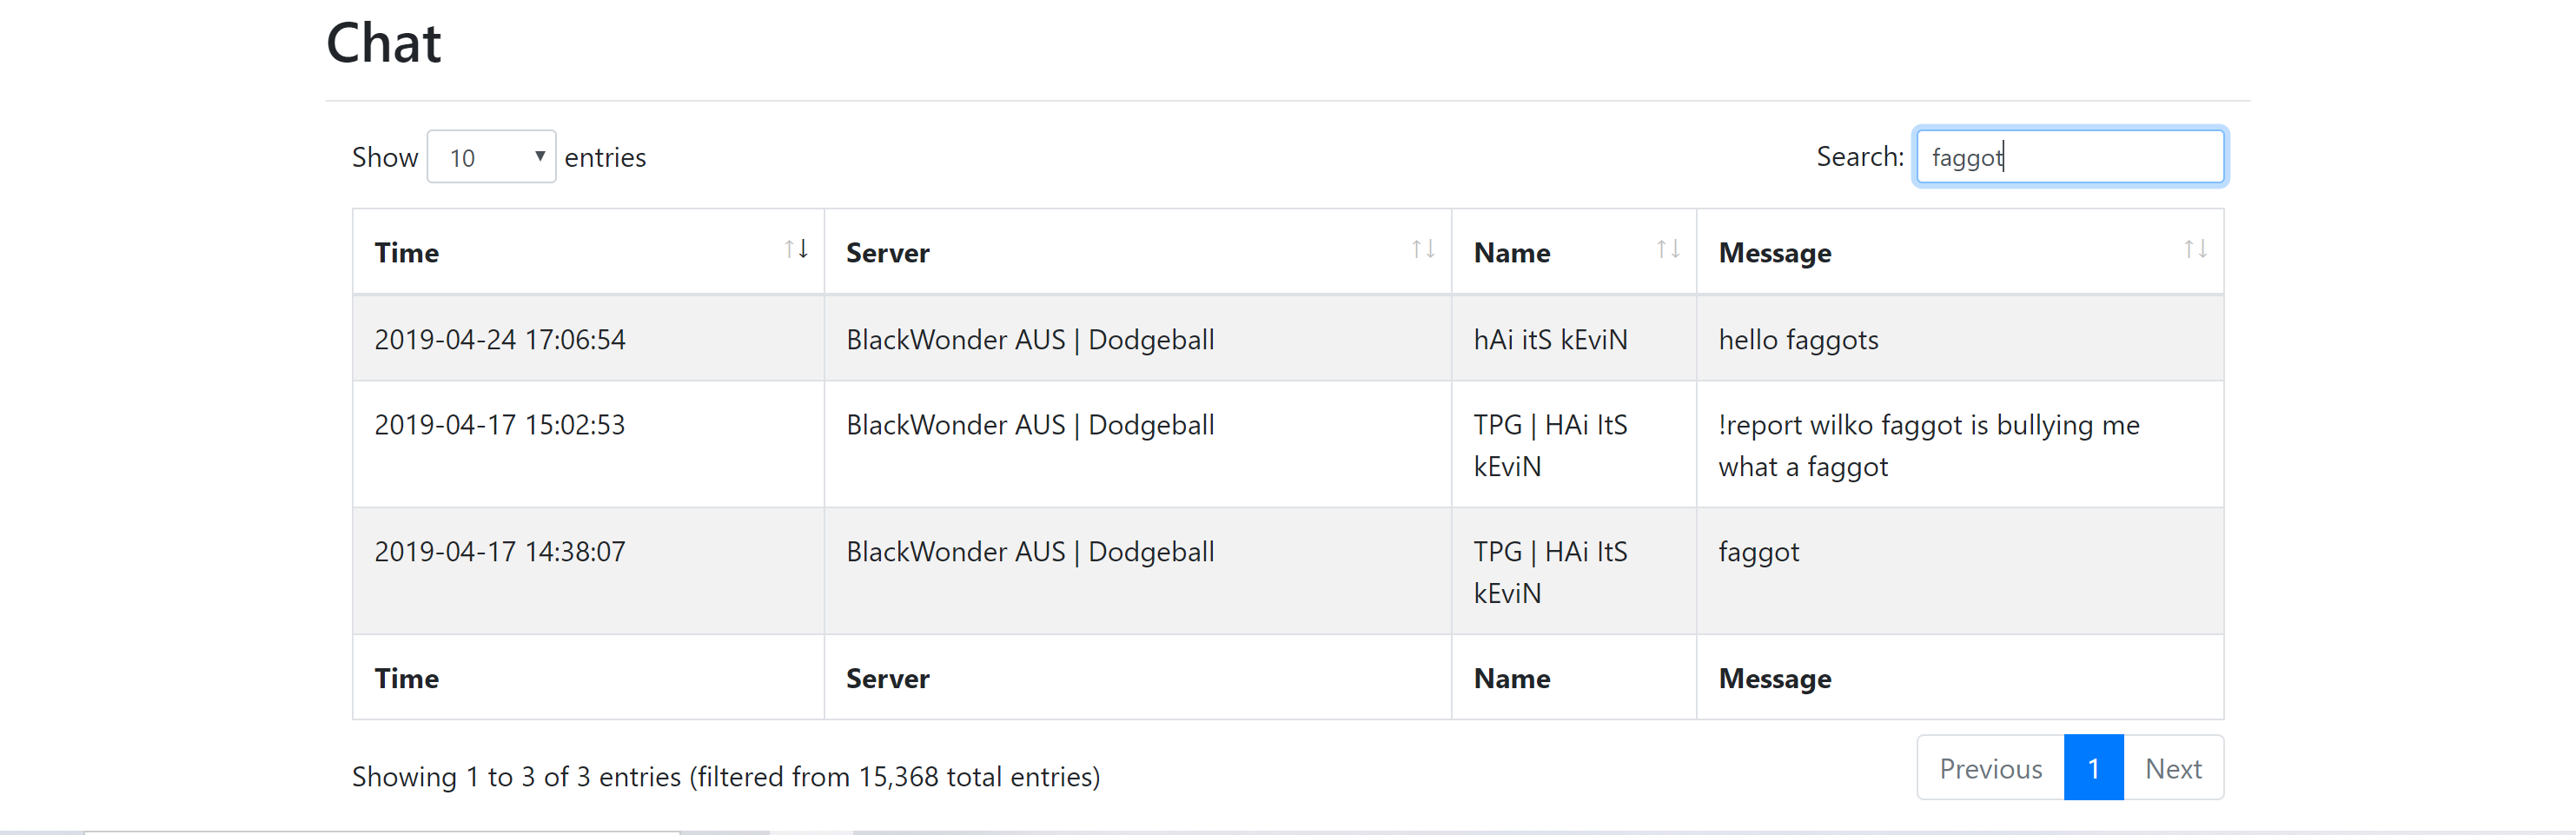2576x835 pixels.
Task: Go to Next page
Action: 2173,768
